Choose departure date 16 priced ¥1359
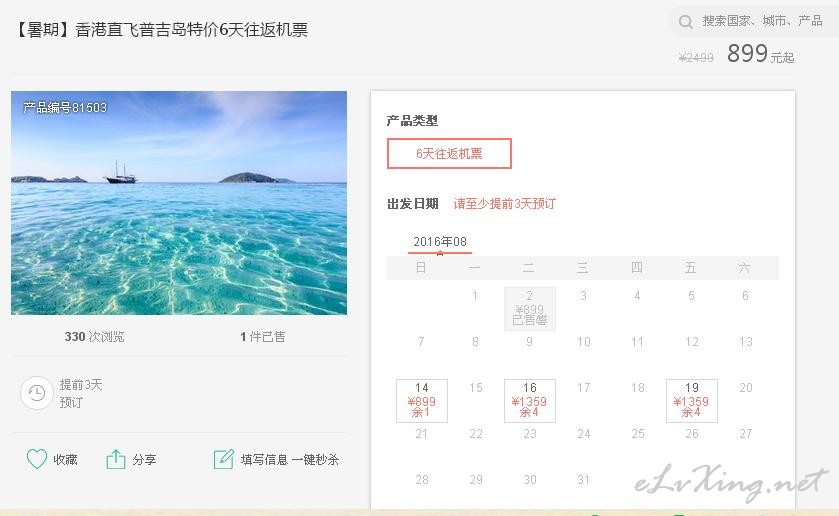839x516 pixels. click(530, 400)
